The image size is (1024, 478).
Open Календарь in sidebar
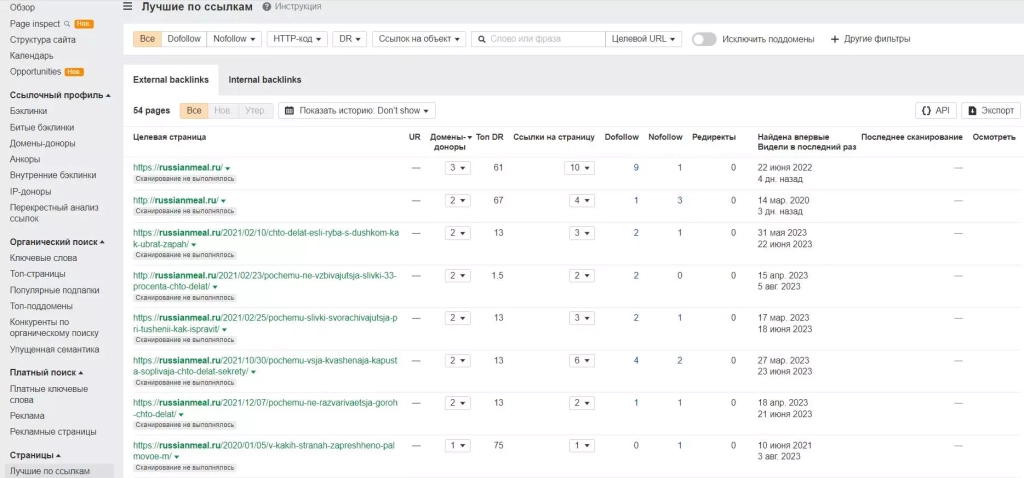pos(31,56)
